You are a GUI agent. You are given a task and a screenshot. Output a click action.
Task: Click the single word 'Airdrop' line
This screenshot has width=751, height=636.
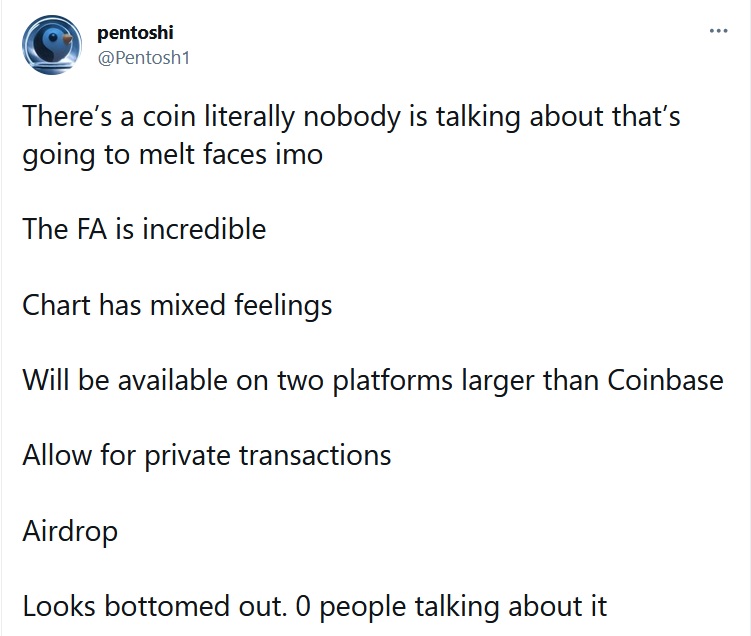[x=70, y=531]
